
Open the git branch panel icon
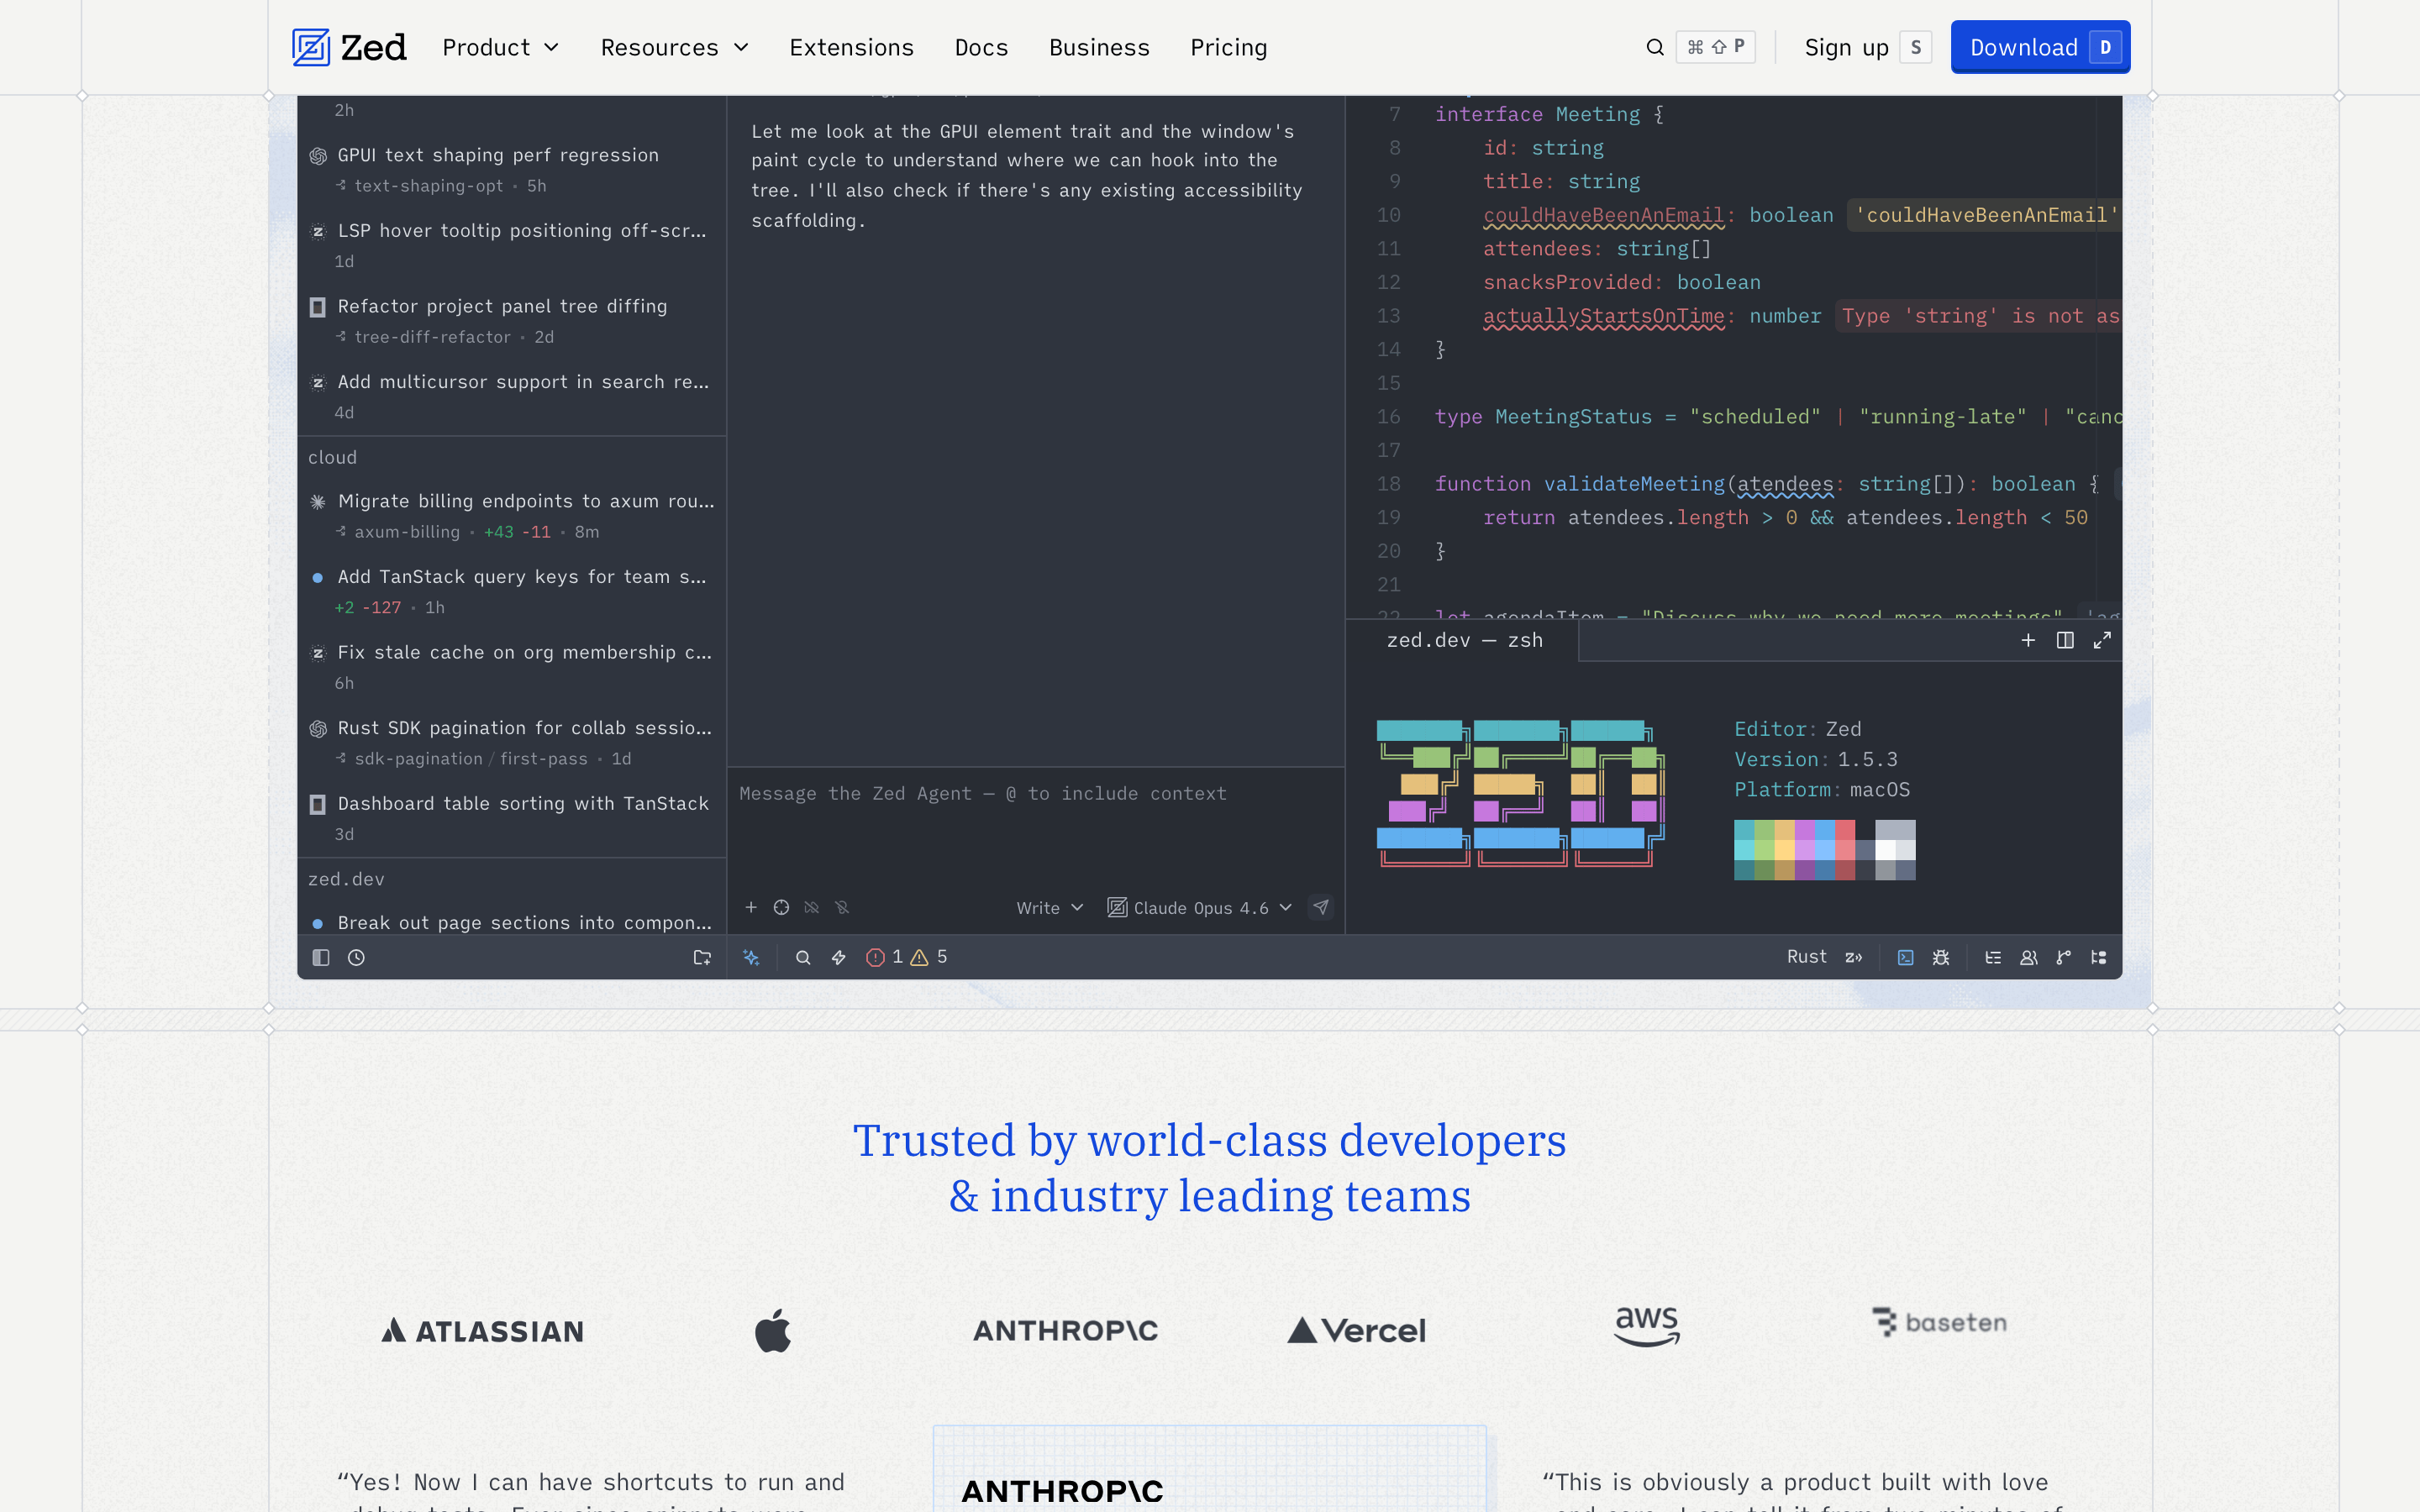2063,957
